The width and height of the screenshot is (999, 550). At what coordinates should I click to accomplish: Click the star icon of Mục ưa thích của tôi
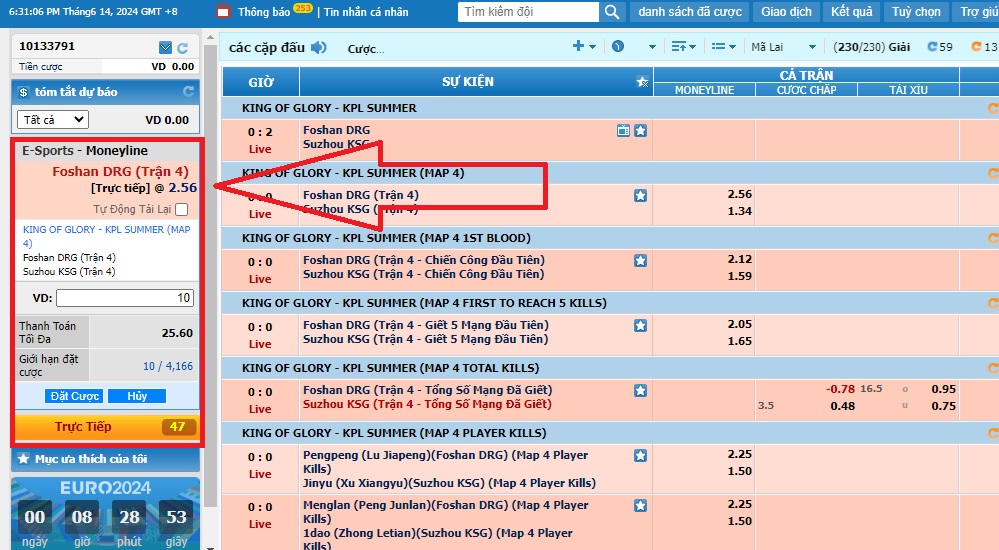tap(24, 459)
